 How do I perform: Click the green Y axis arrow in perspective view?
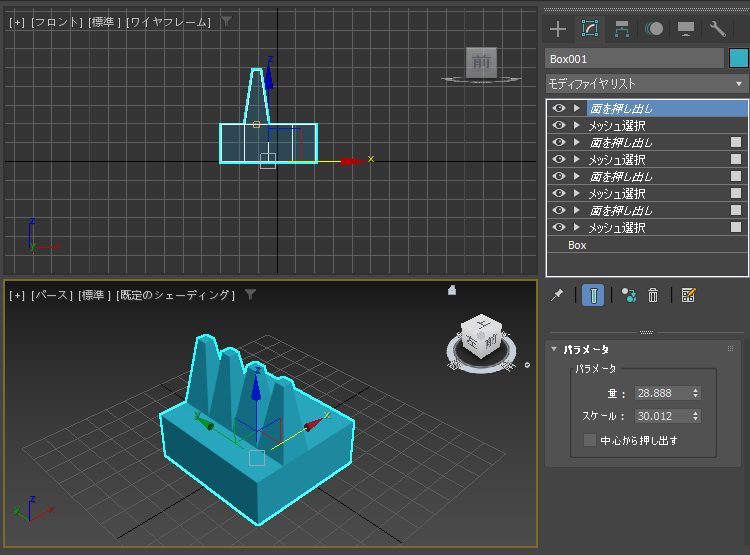click(204, 422)
